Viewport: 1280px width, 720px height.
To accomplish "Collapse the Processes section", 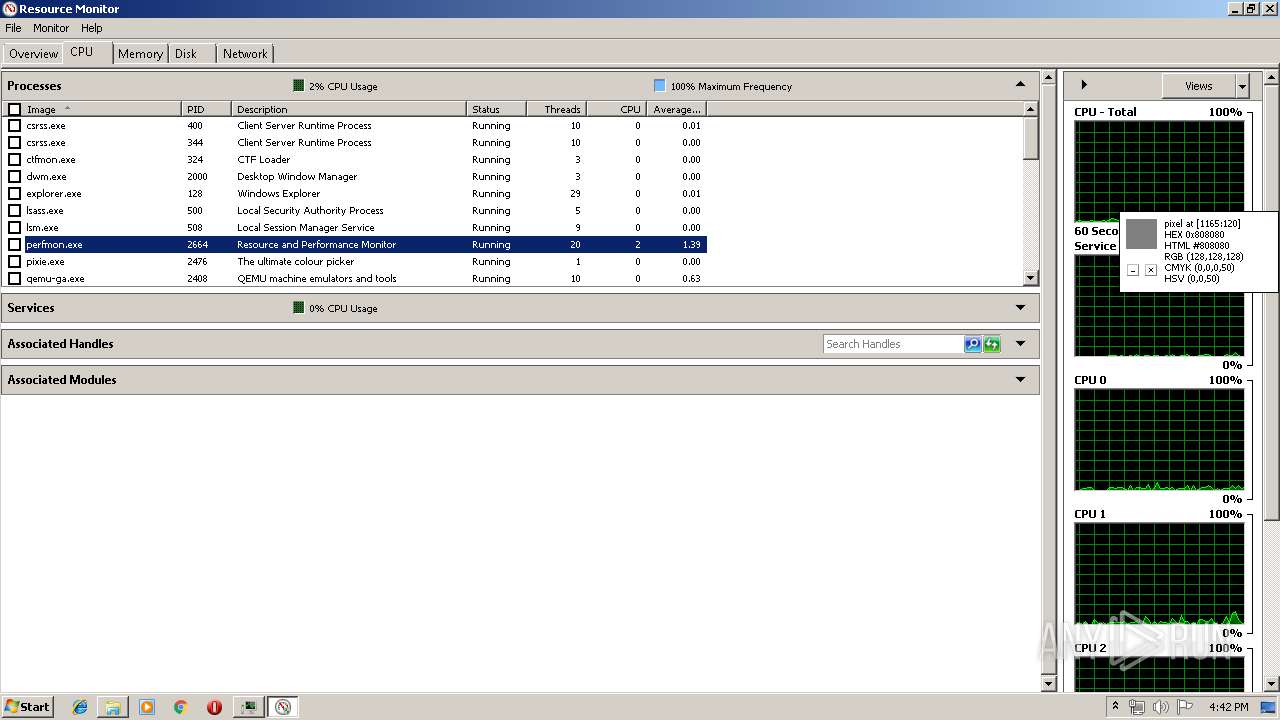I will pyautogui.click(x=1020, y=85).
